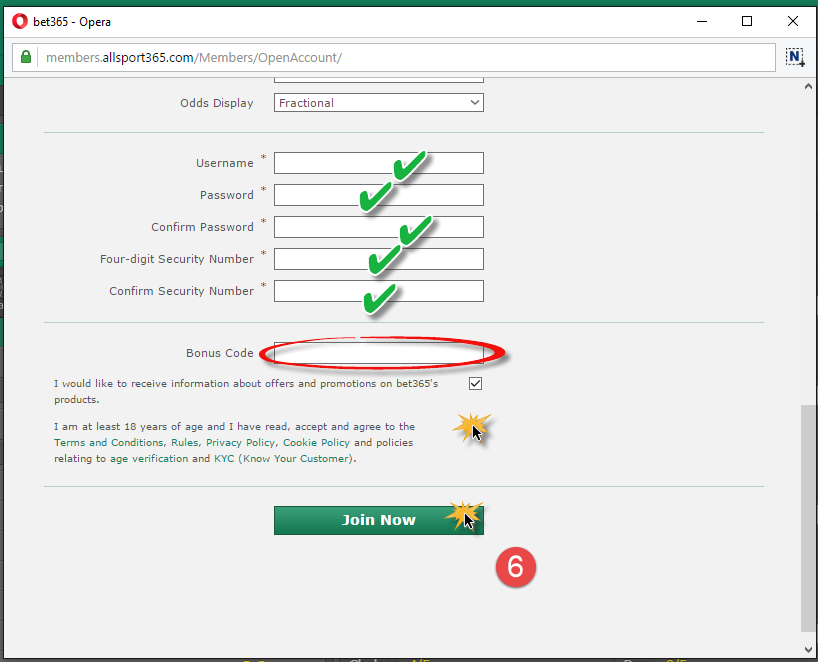Untick the offers and promotions checkbox
Viewport: 818px width, 662px height.
[475, 383]
